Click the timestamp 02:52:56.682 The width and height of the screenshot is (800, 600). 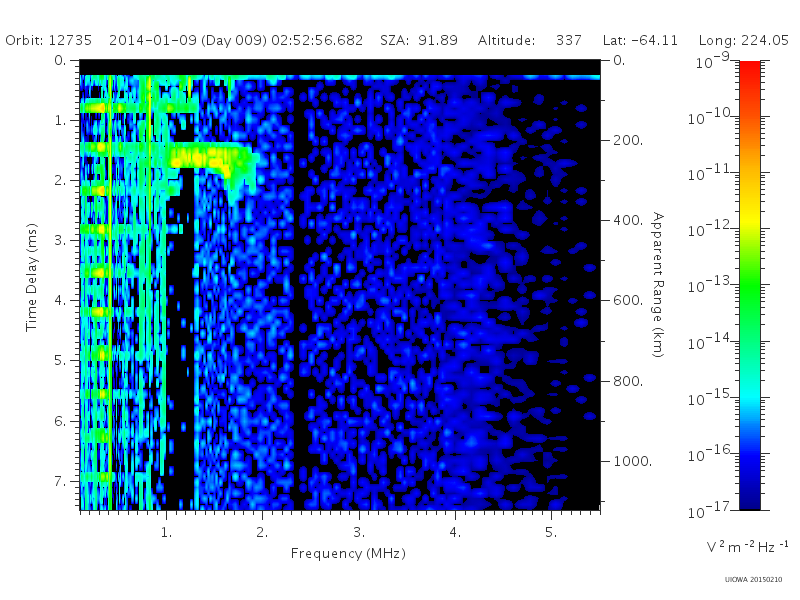pos(317,40)
